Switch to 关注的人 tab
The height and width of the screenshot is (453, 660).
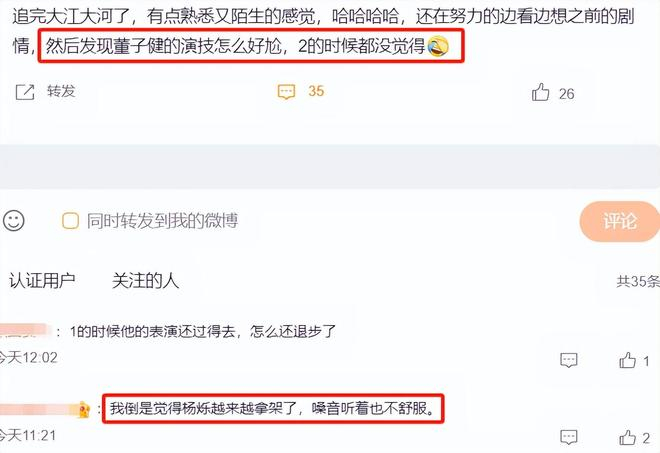[x=145, y=281]
